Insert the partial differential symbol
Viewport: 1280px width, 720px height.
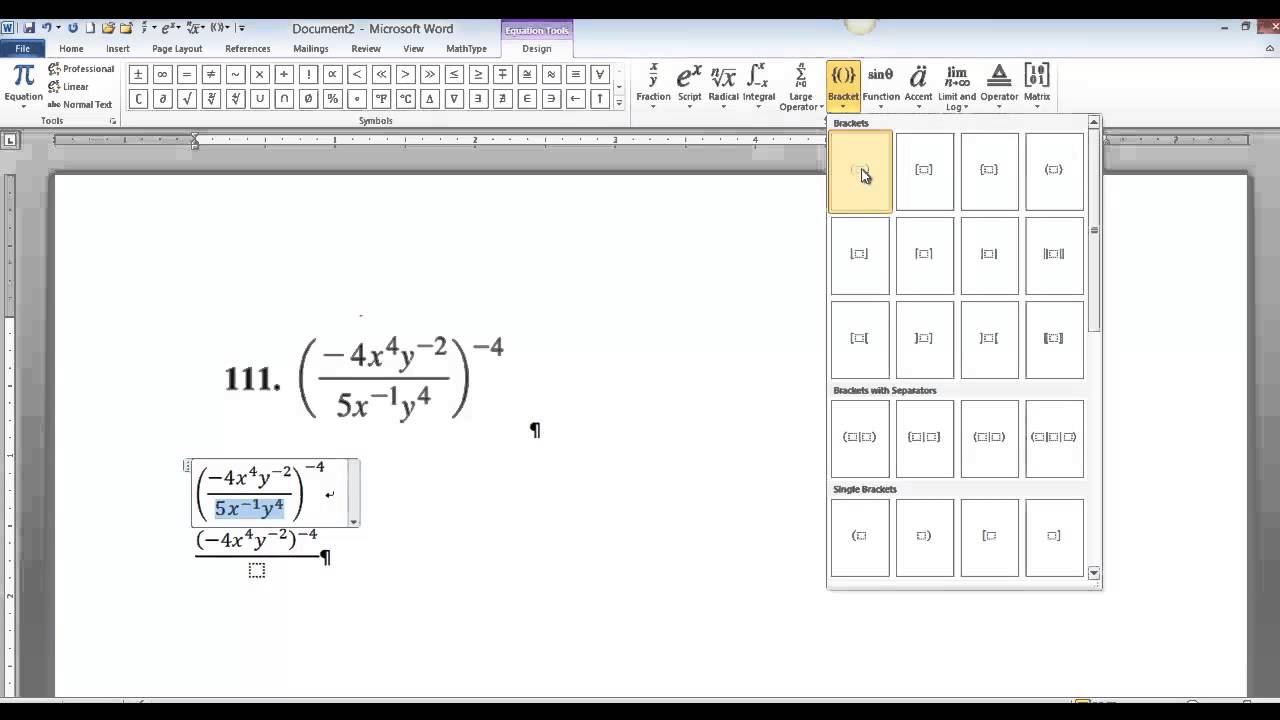pyautogui.click(x=162, y=98)
